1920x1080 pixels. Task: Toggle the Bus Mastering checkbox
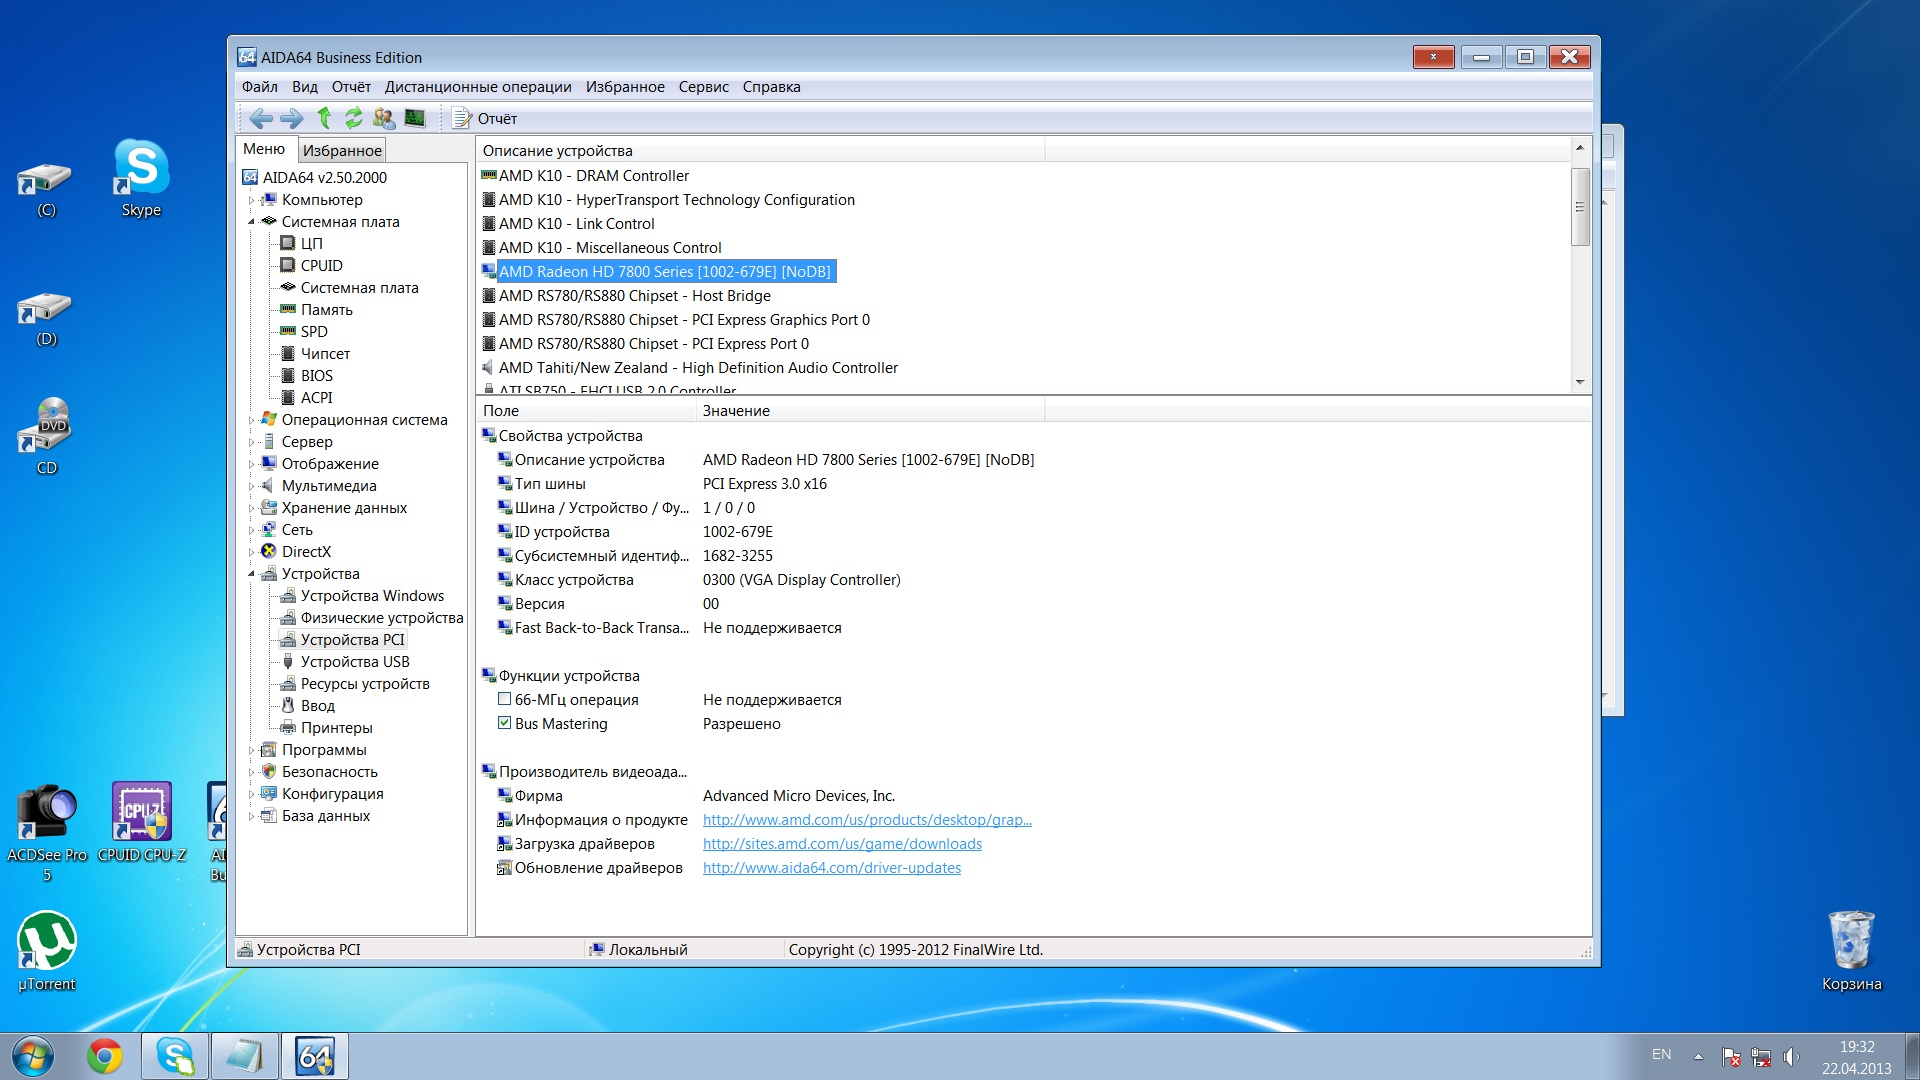(x=505, y=724)
